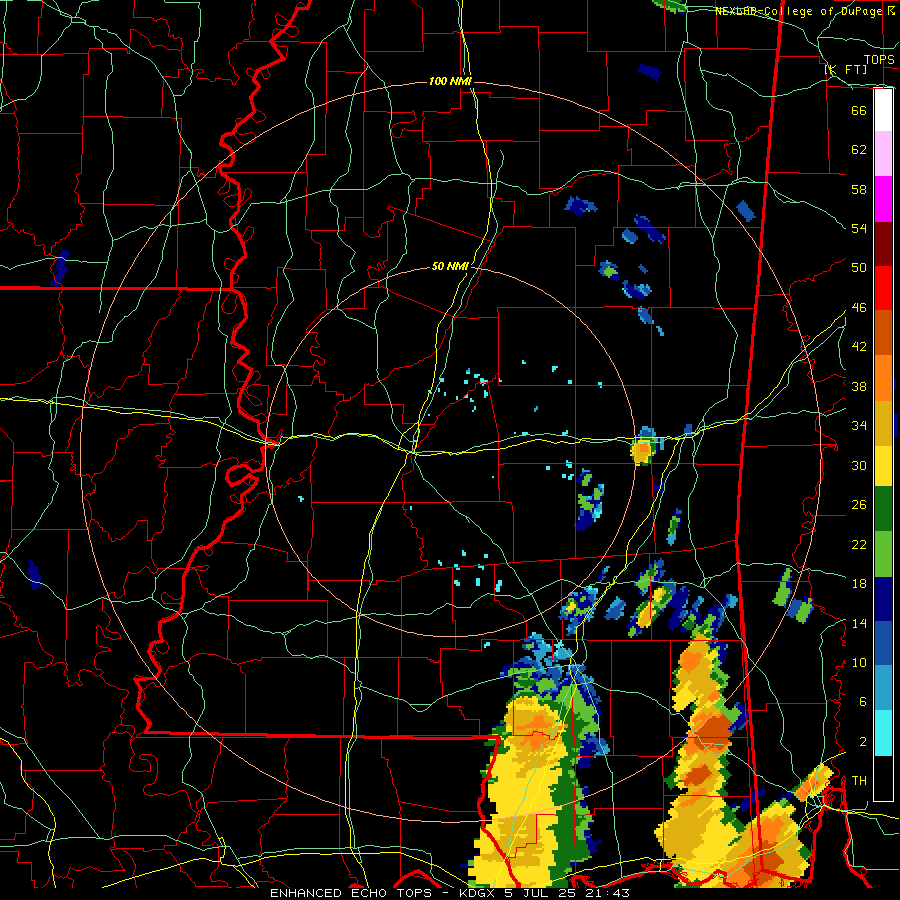This screenshot has width=900, height=900.
Task: Choose the cyan legend color band
Action: [883, 733]
